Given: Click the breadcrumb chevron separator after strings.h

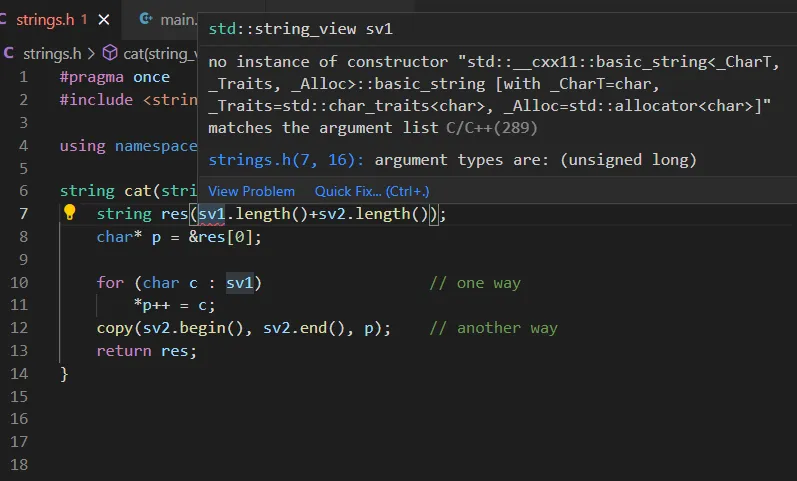Looking at the screenshot, I should (91, 53).
